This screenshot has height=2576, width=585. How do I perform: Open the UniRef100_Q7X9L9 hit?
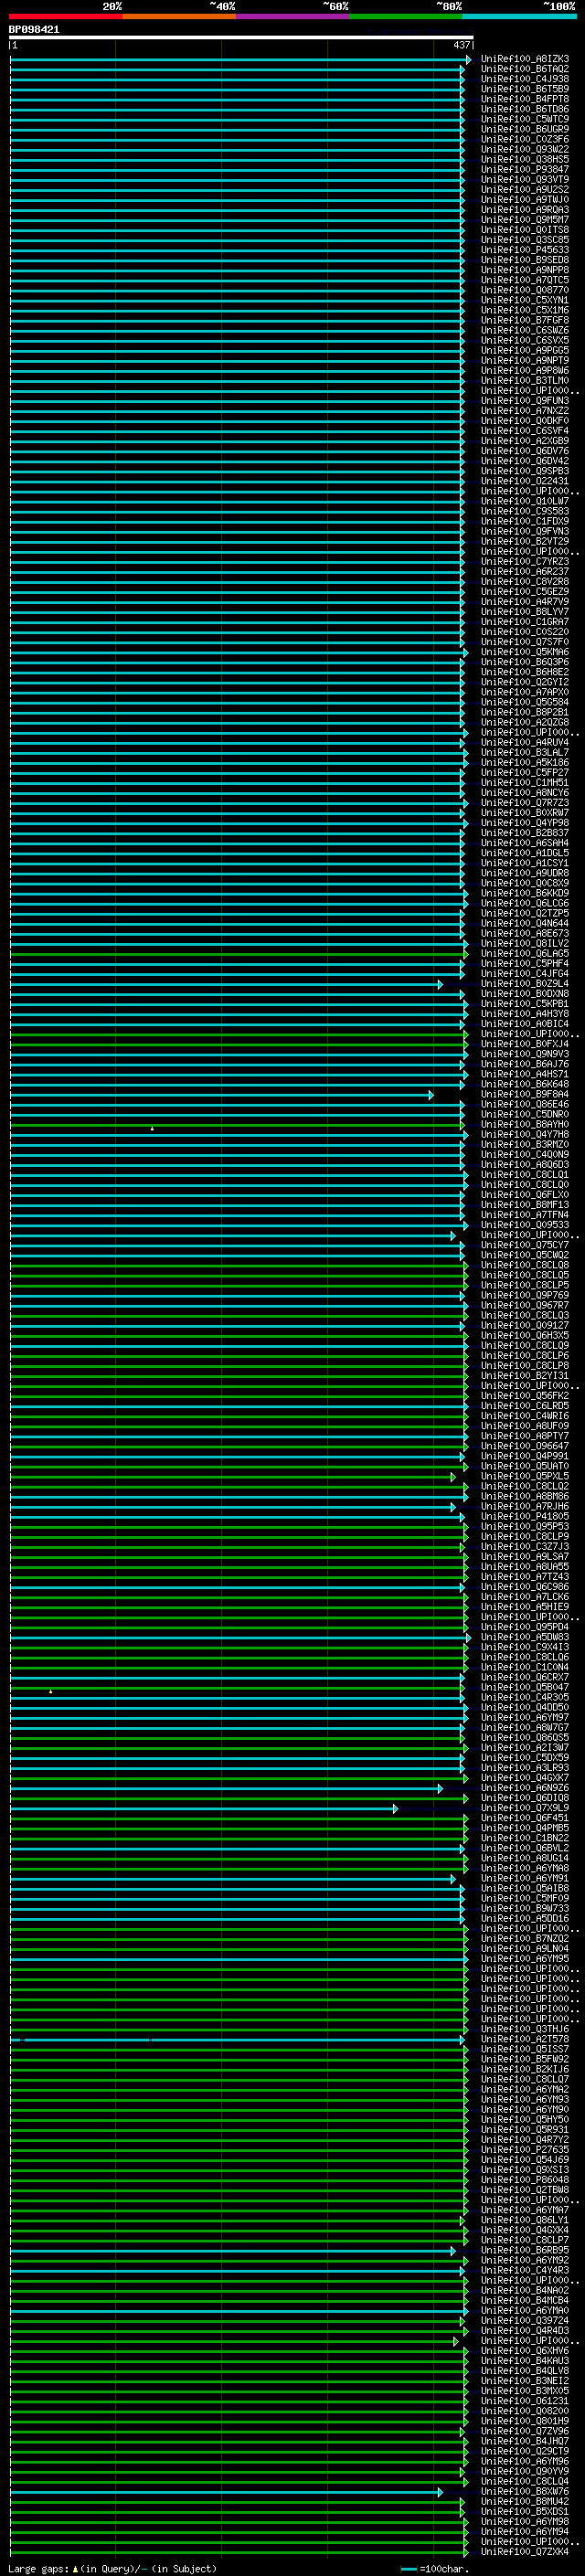coord(525,1808)
